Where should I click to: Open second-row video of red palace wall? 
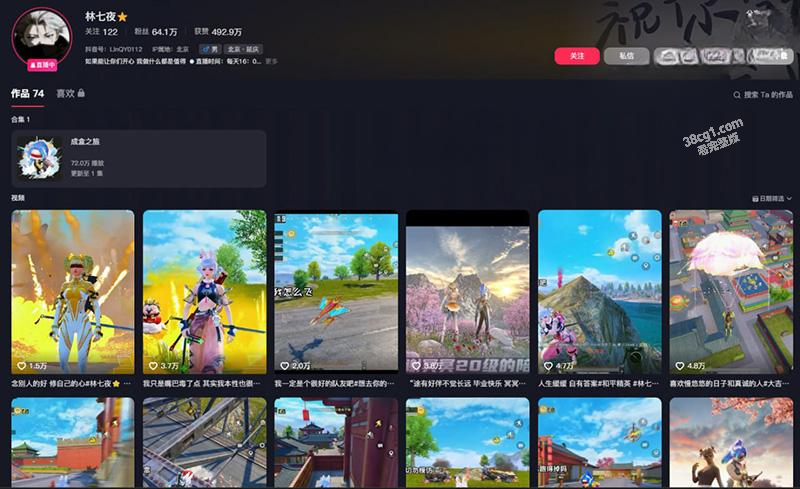point(73,443)
